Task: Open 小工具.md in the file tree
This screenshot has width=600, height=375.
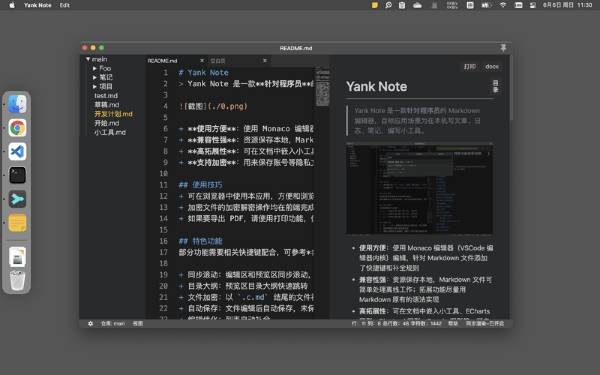Action: click(110, 132)
